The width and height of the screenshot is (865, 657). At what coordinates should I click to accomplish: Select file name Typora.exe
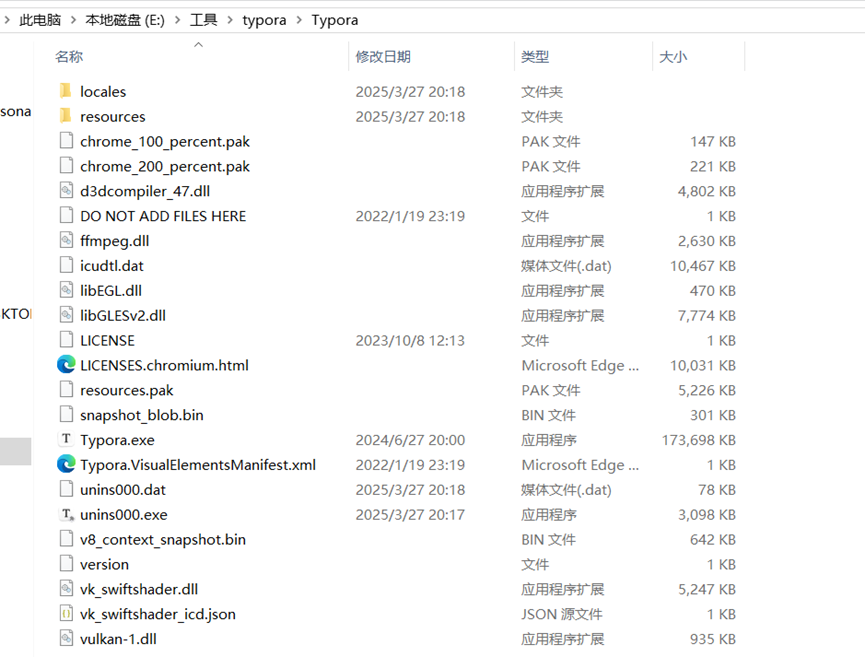(x=118, y=440)
